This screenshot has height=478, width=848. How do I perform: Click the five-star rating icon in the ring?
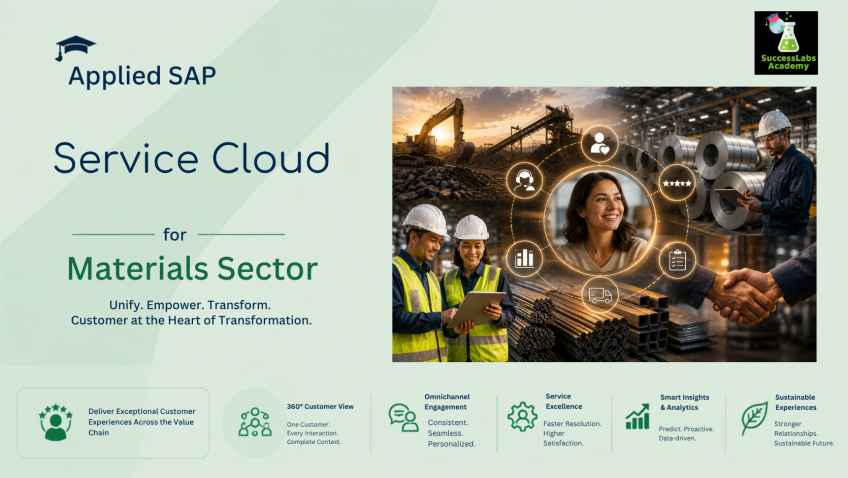[677, 183]
